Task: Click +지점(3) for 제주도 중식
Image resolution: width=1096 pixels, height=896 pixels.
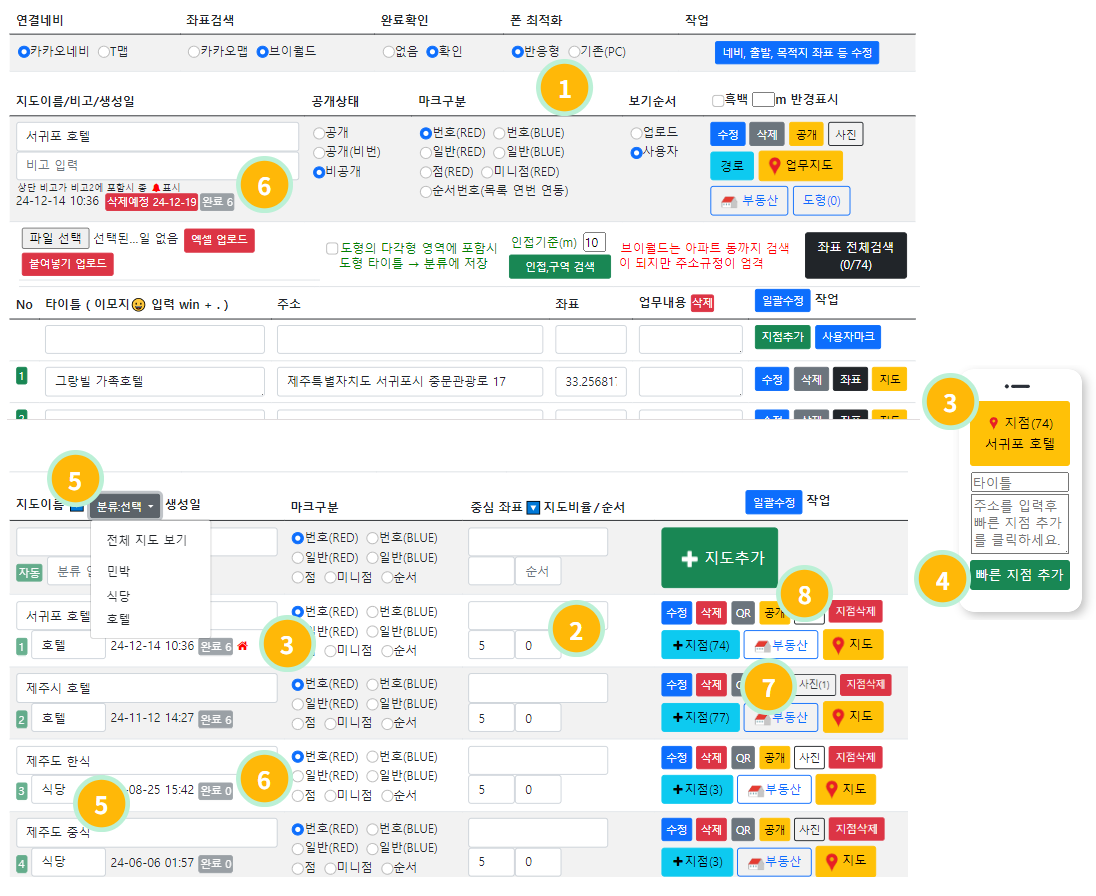Action: click(695, 861)
